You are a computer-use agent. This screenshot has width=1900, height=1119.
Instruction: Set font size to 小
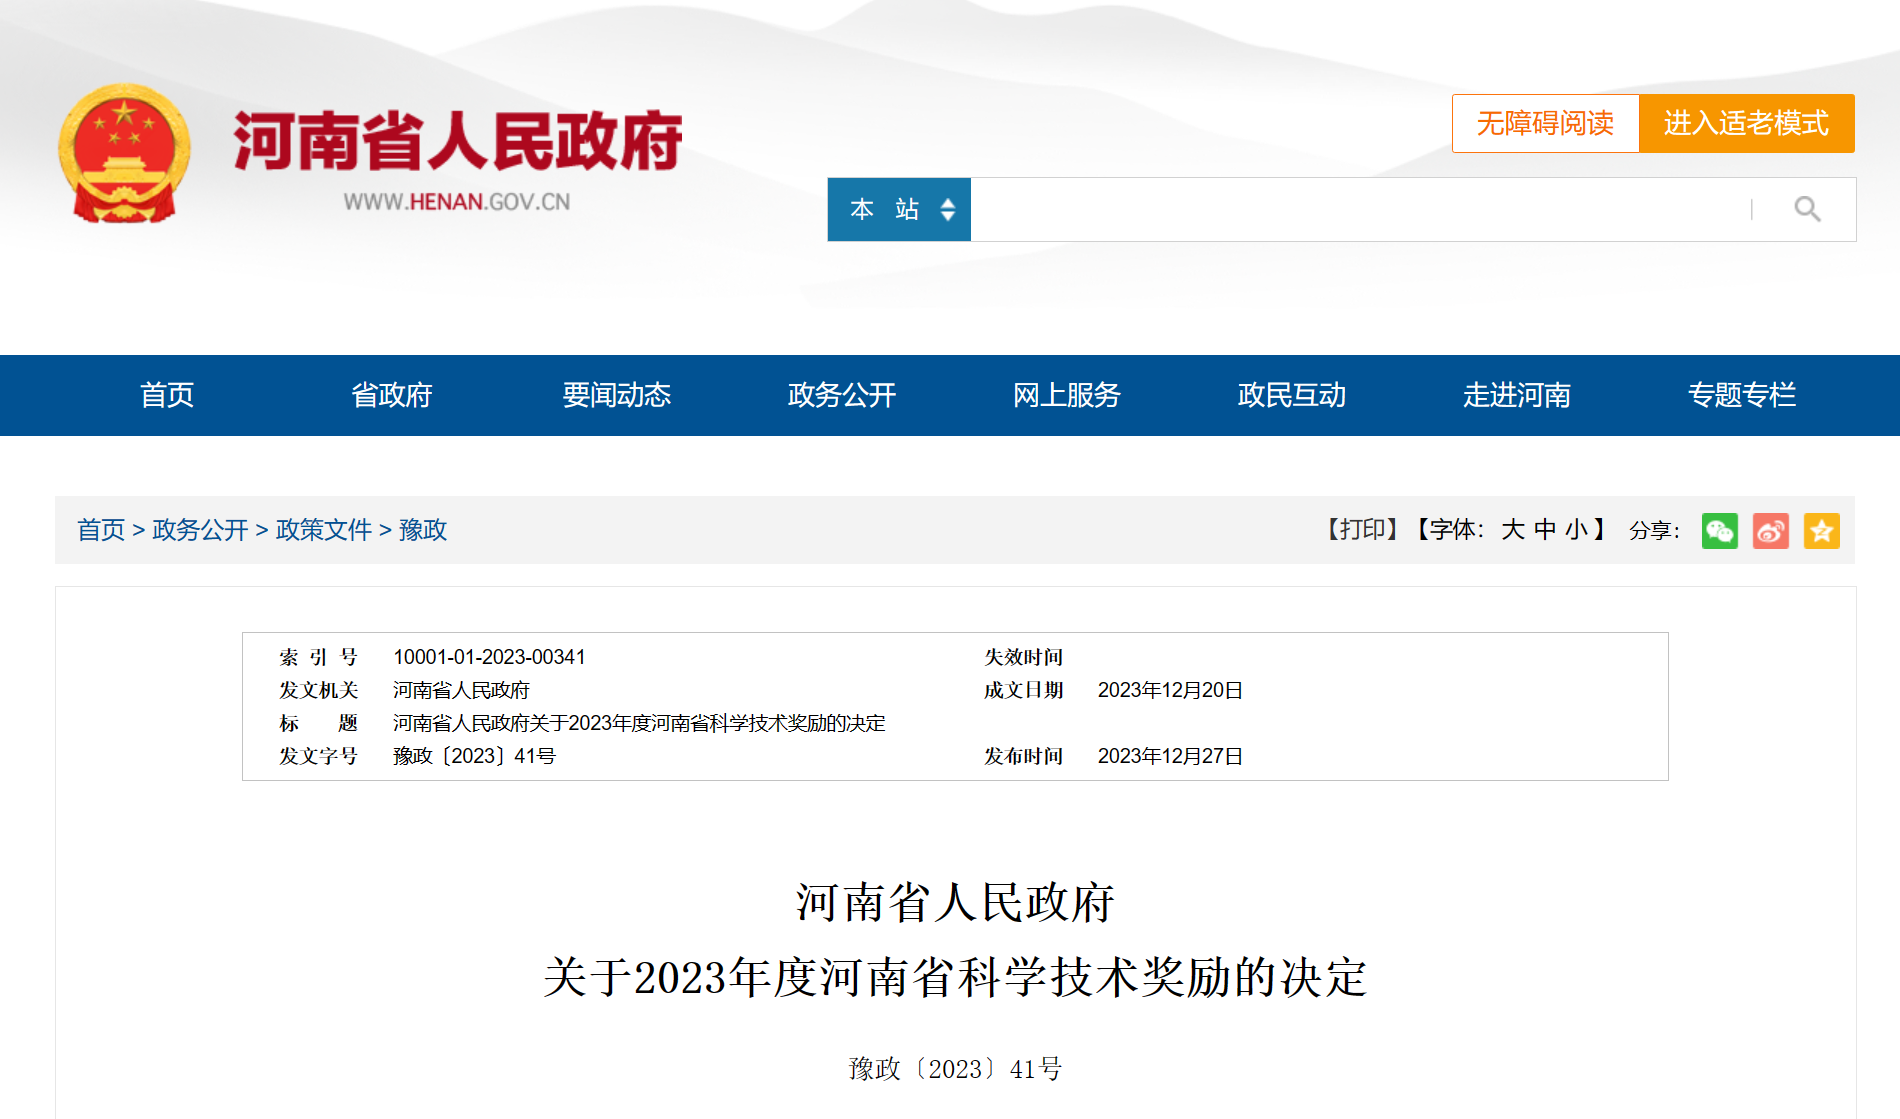click(1577, 529)
